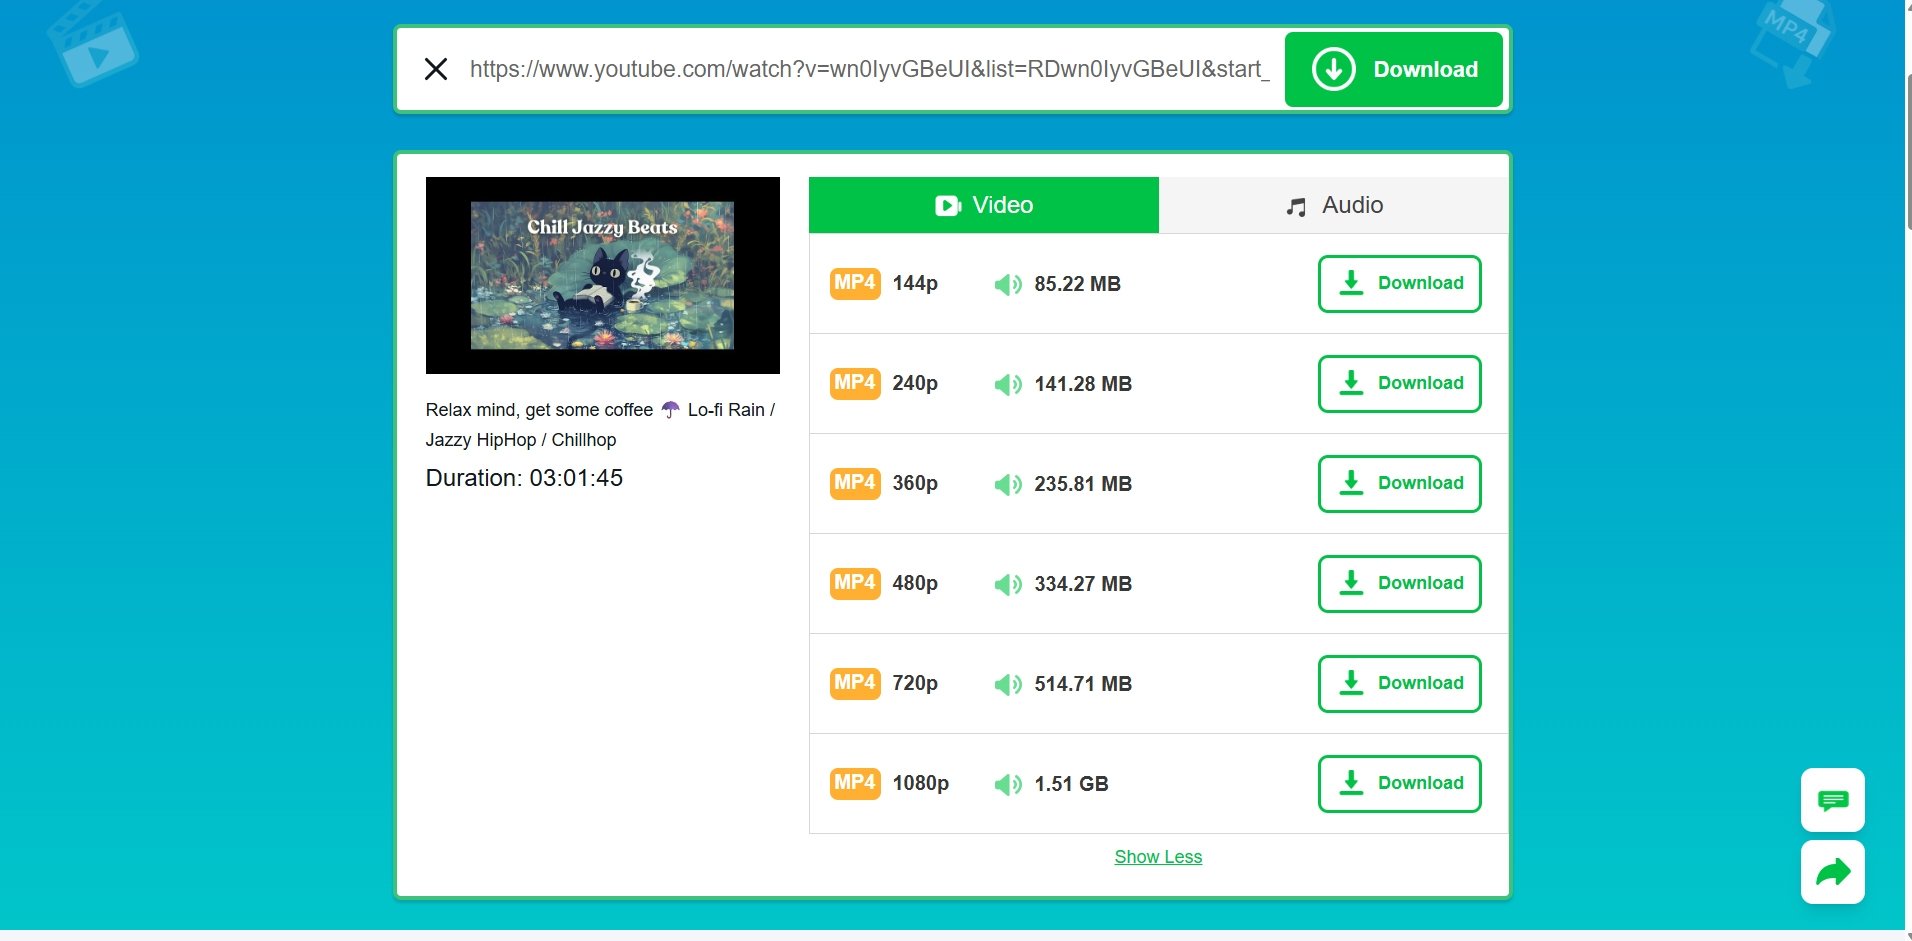Switch to the Audio tab
Viewport: 1912px width, 941px height.
tap(1332, 205)
